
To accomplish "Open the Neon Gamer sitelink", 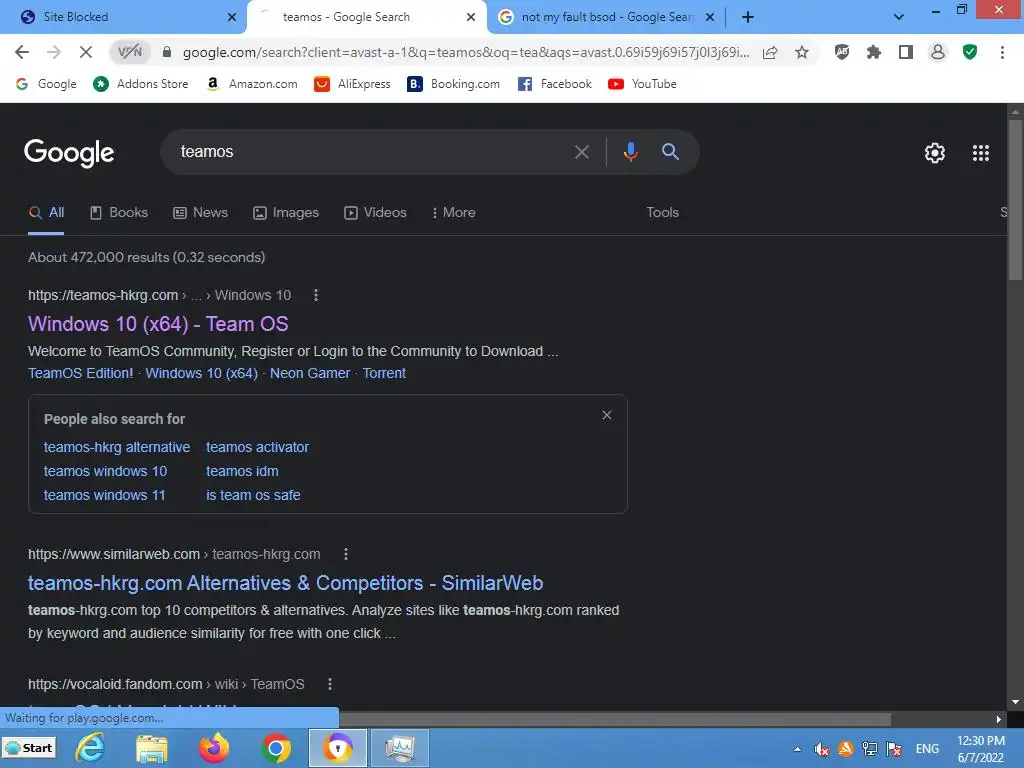I will coord(310,373).
